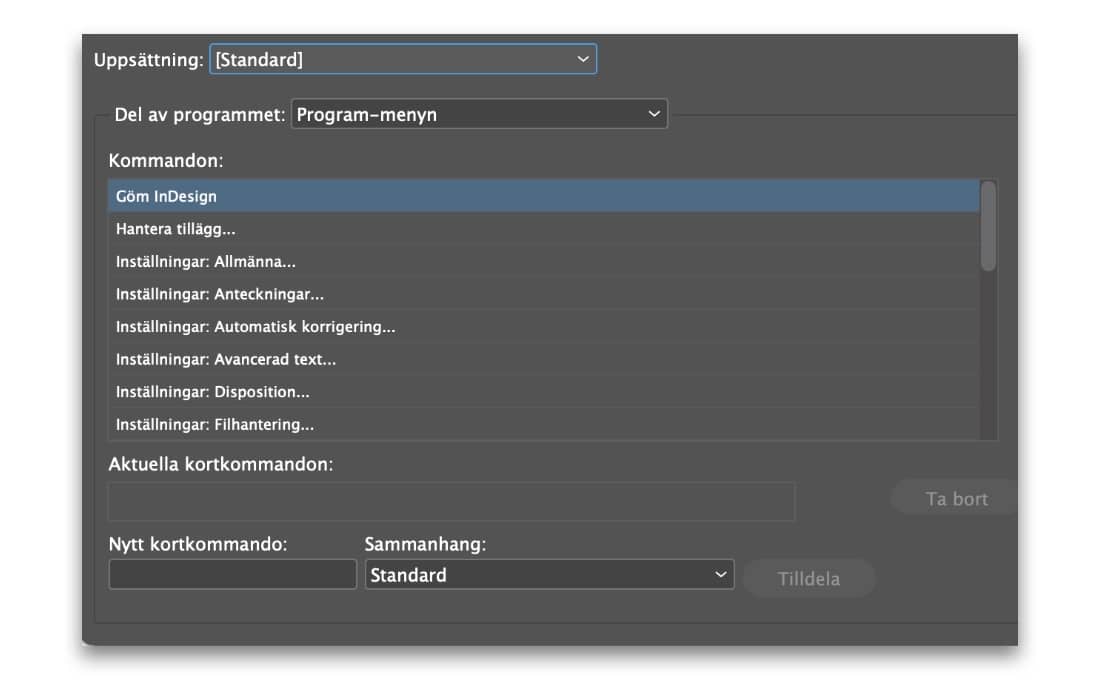
Task: Click the Tilldela button
Action: pyautogui.click(x=809, y=579)
